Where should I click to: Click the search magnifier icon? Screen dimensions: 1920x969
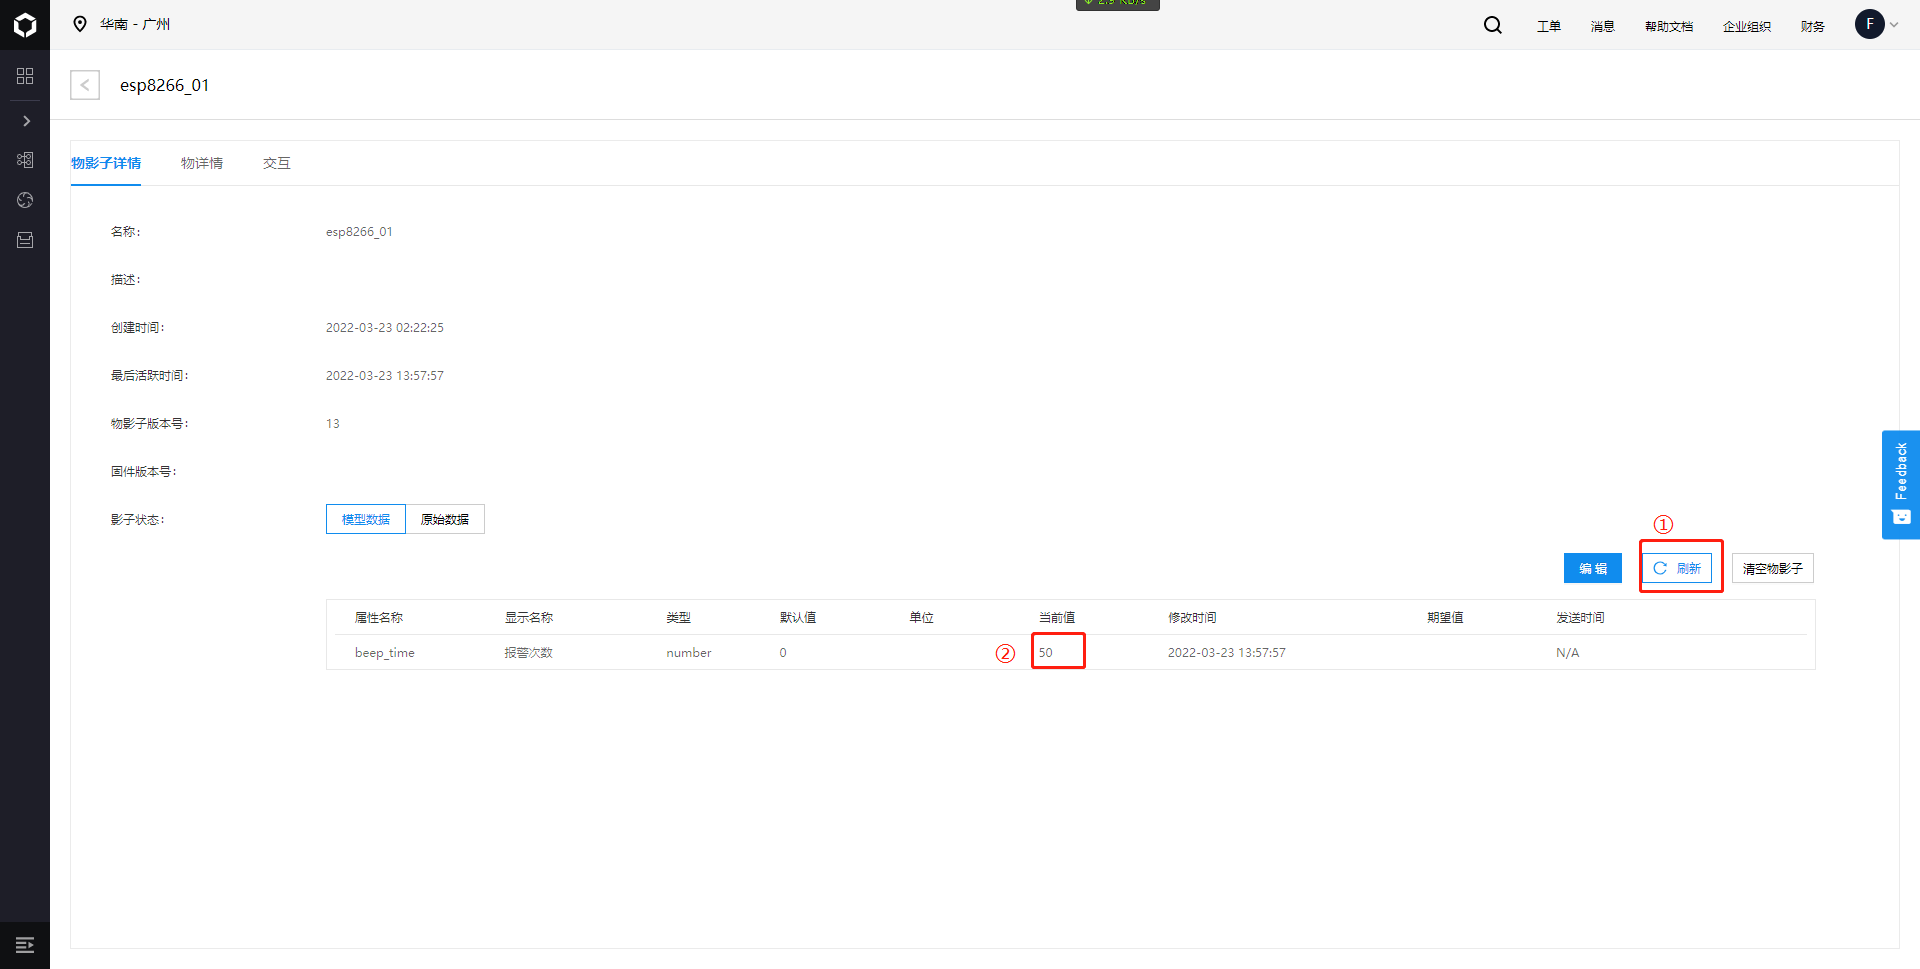pos(1493,25)
